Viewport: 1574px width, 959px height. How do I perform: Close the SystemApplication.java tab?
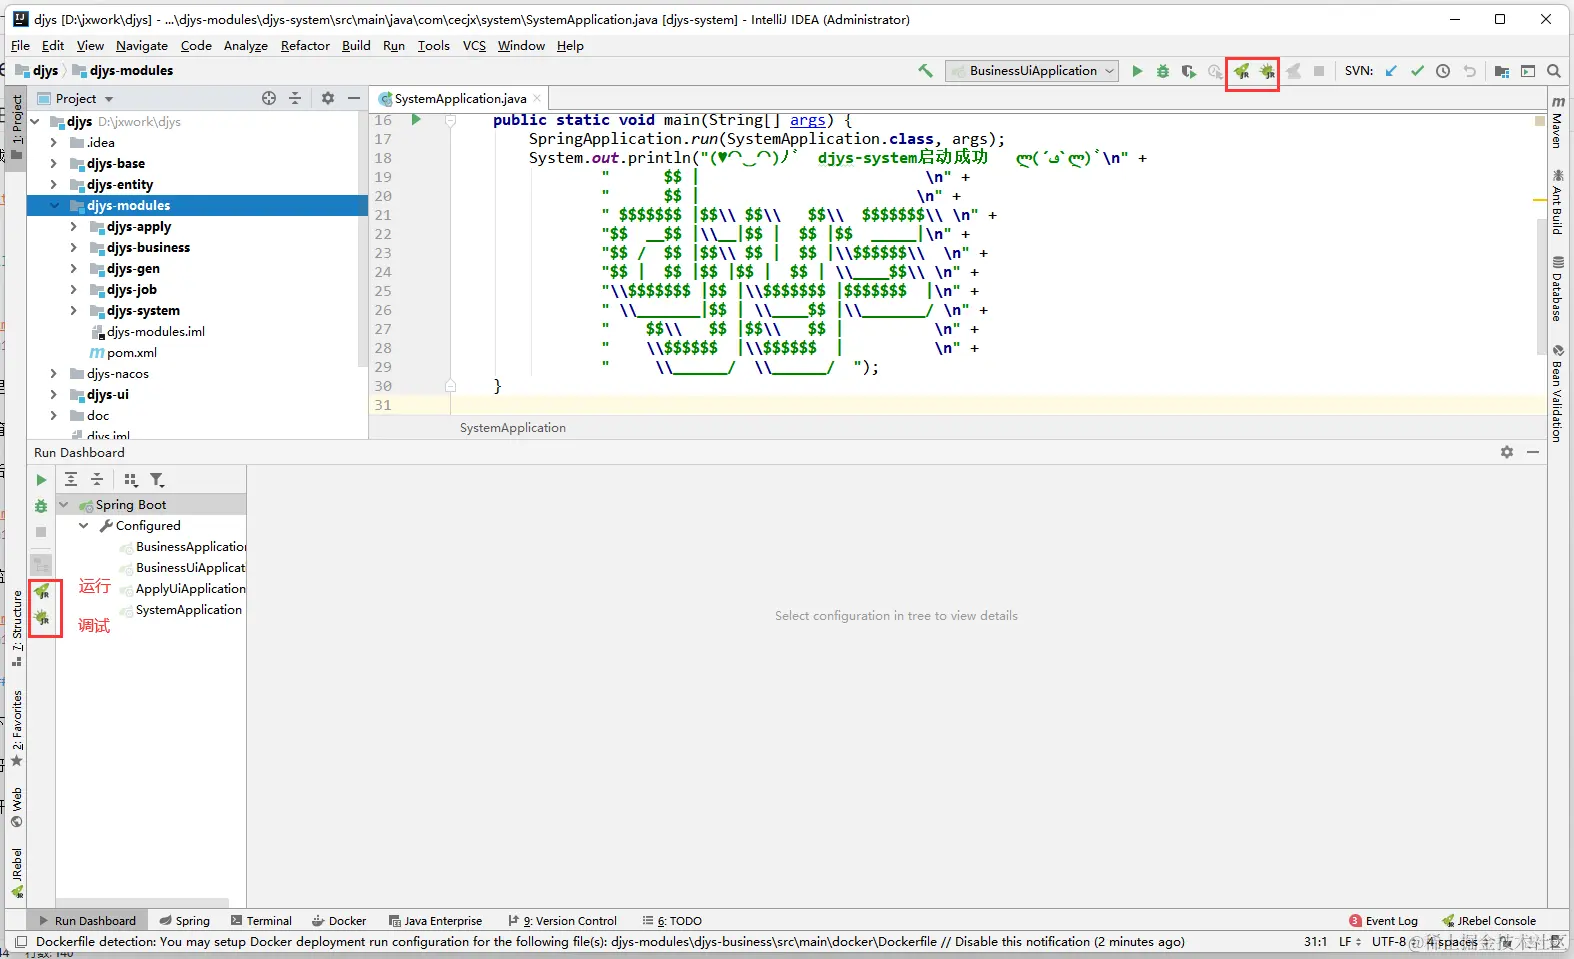click(x=537, y=98)
